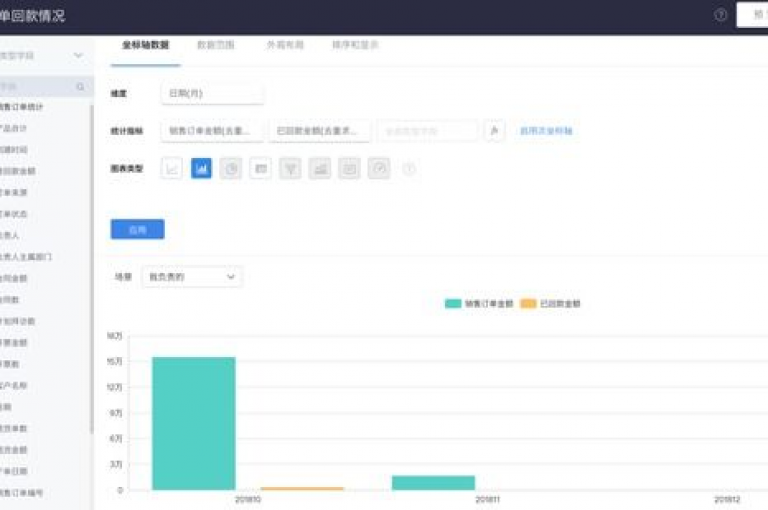Switch to the 坐标轴数据 tab
Screen dimensions: 768x510
coord(145,45)
